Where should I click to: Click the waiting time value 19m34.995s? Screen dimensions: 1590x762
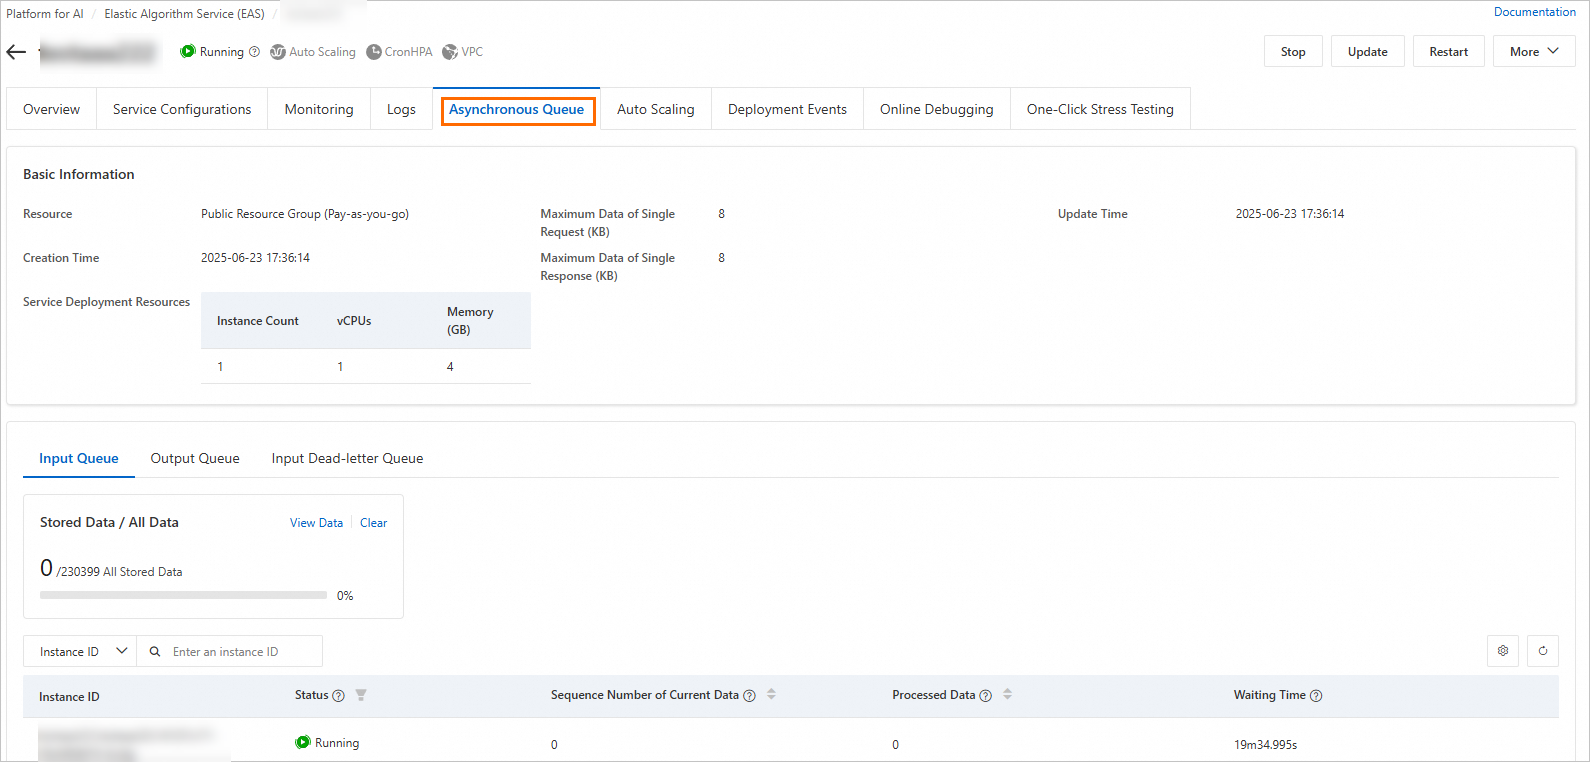click(1265, 745)
